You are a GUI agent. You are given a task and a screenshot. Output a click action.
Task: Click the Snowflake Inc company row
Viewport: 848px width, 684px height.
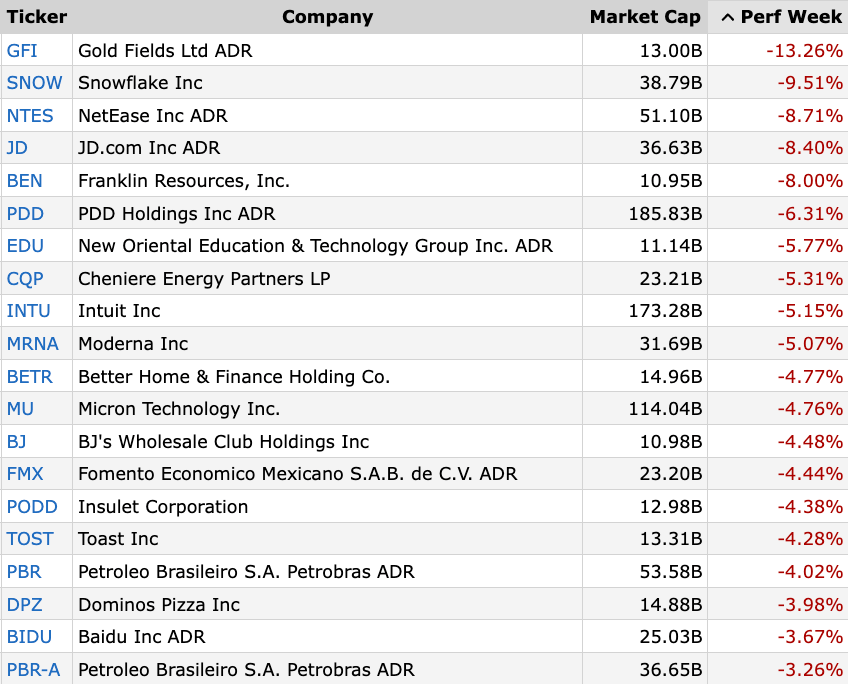140,83
